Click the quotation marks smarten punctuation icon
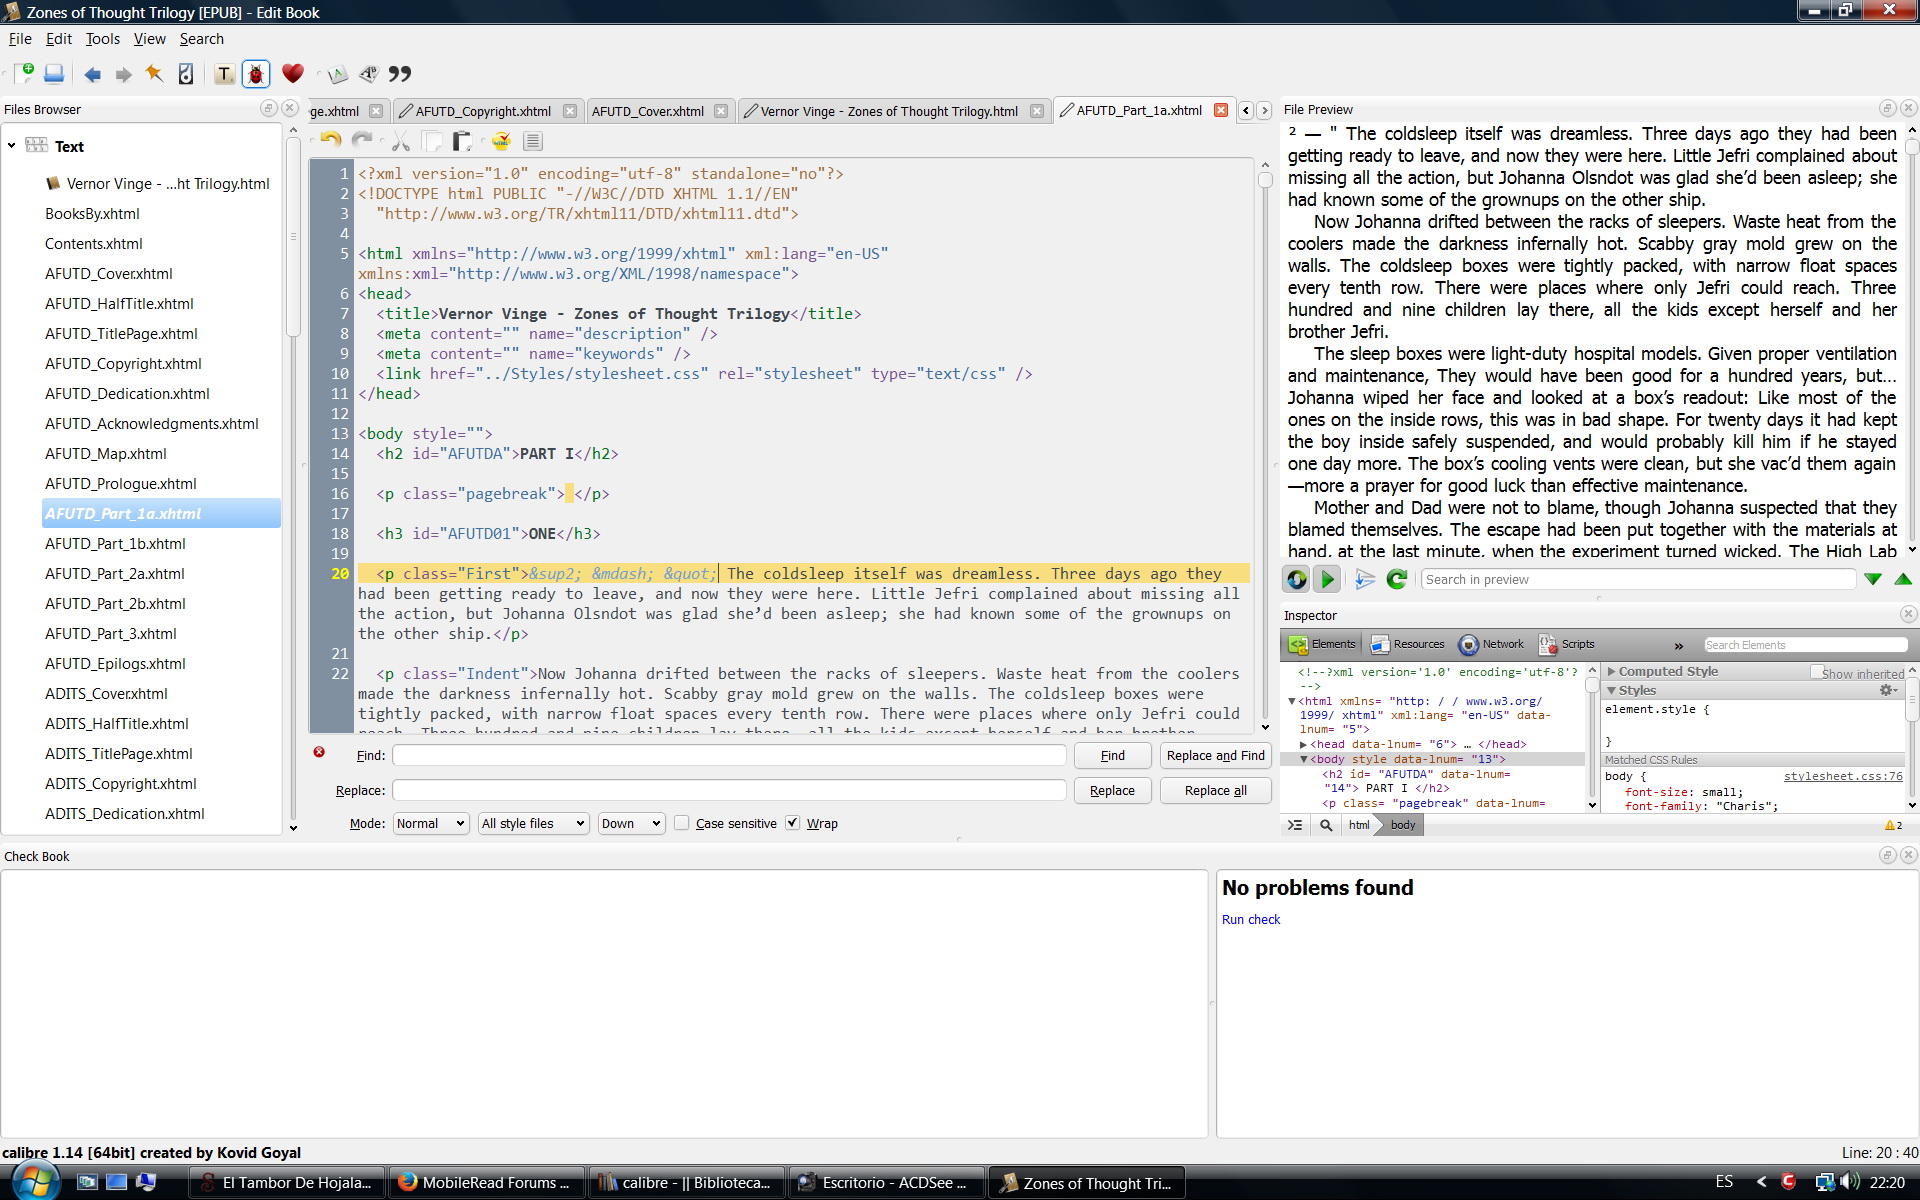 tap(400, 74)
